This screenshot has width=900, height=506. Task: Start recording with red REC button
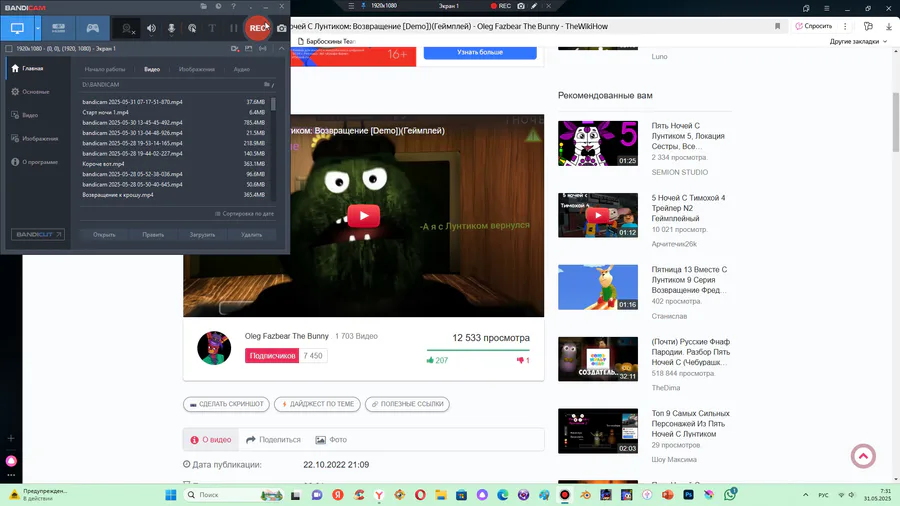(258, 28)
